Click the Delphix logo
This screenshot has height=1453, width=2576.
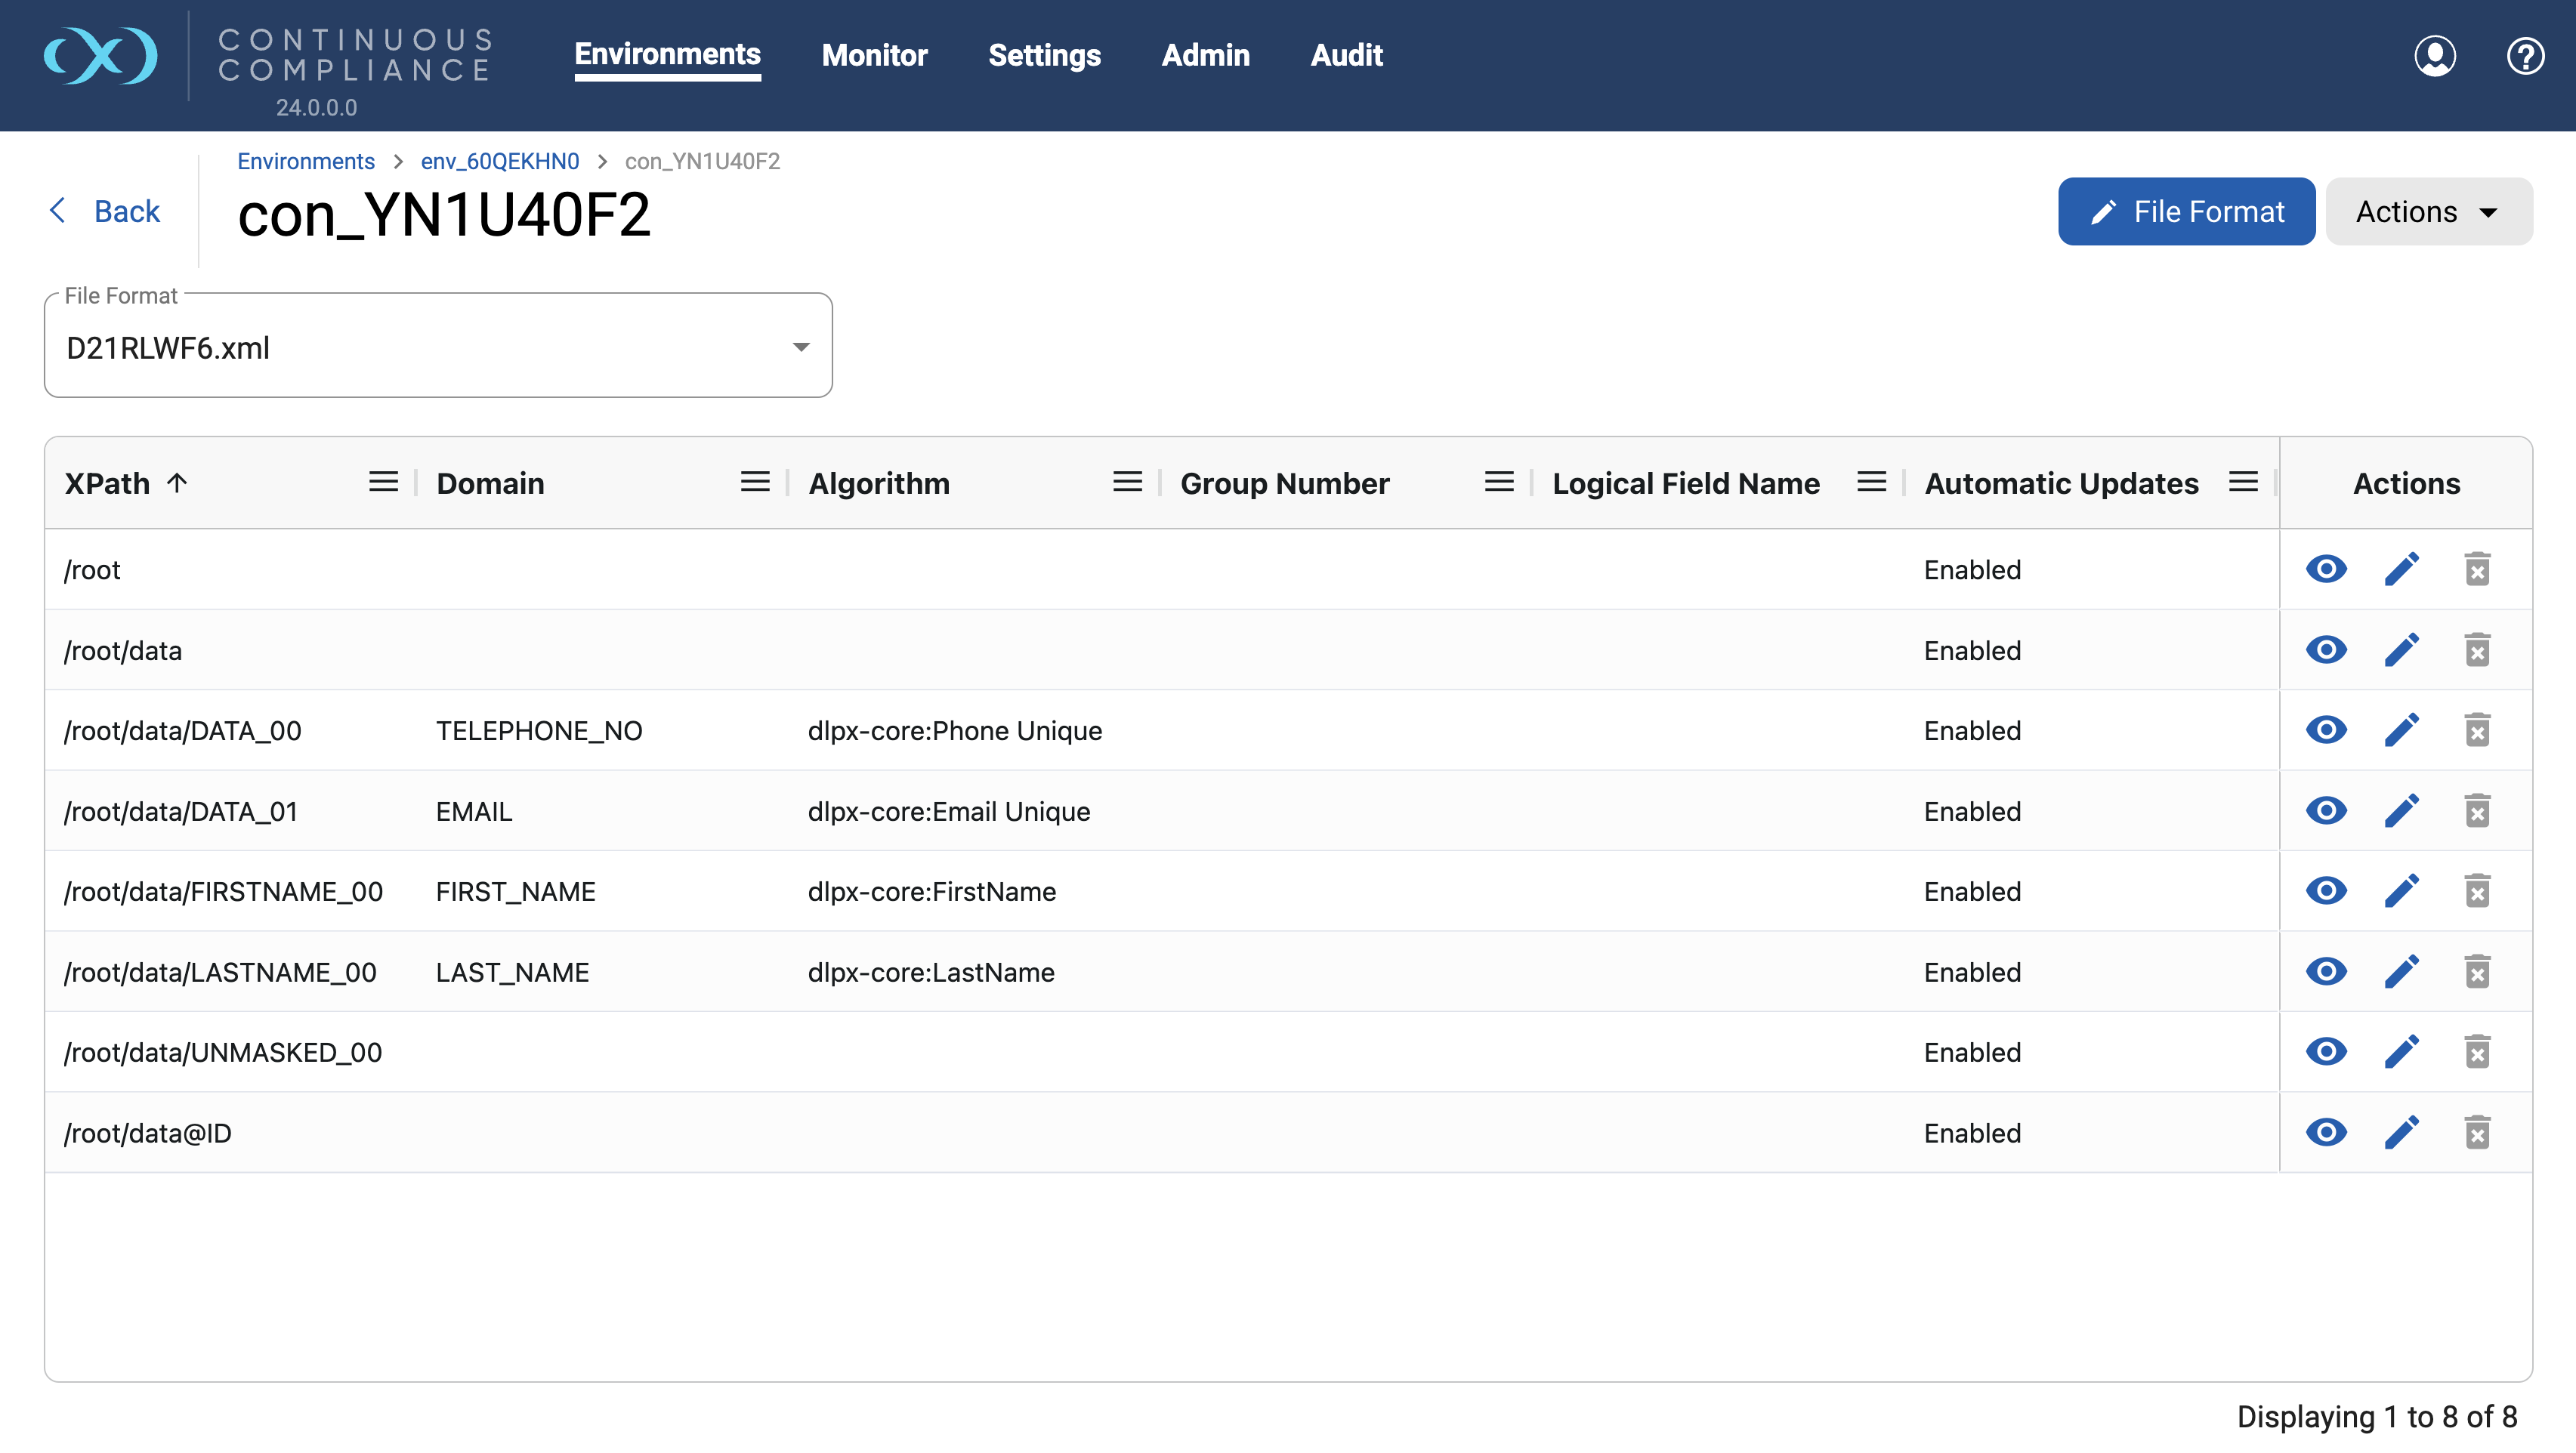[x=100, y=56]
